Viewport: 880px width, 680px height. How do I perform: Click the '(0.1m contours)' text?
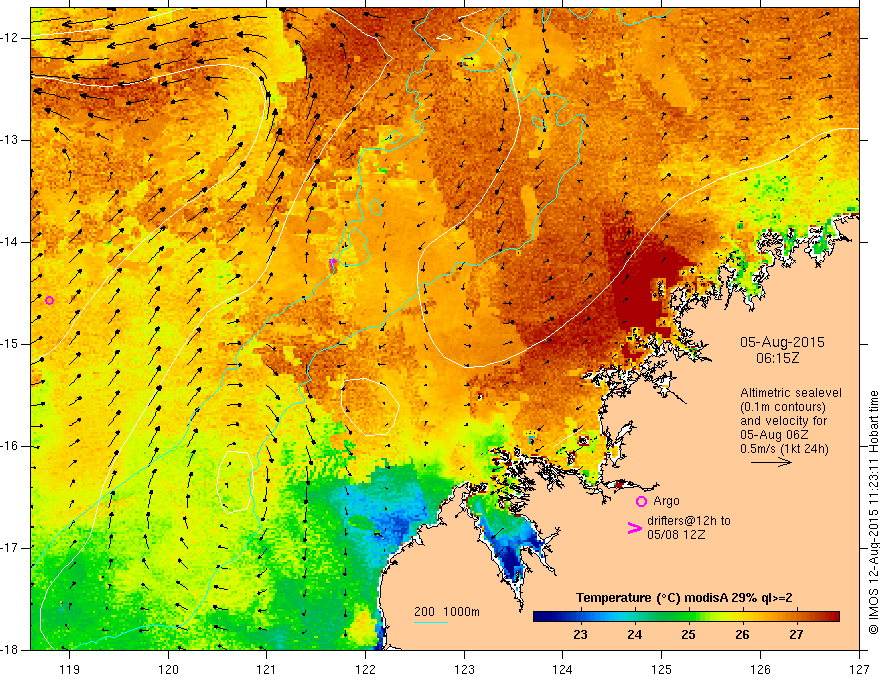pyautogui.click(x=783, y=407)
